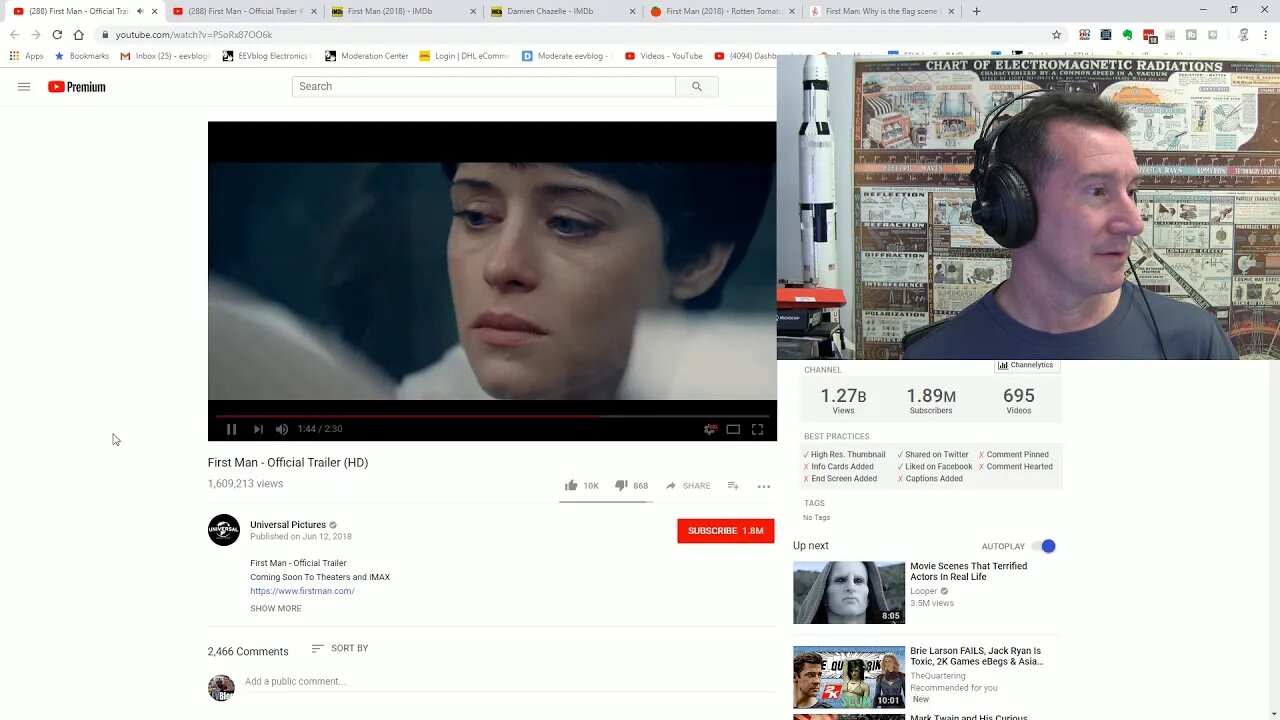Open Chrome three-dot menu
This screenshot has height=720, width=1280.
tap(1267, 34)
